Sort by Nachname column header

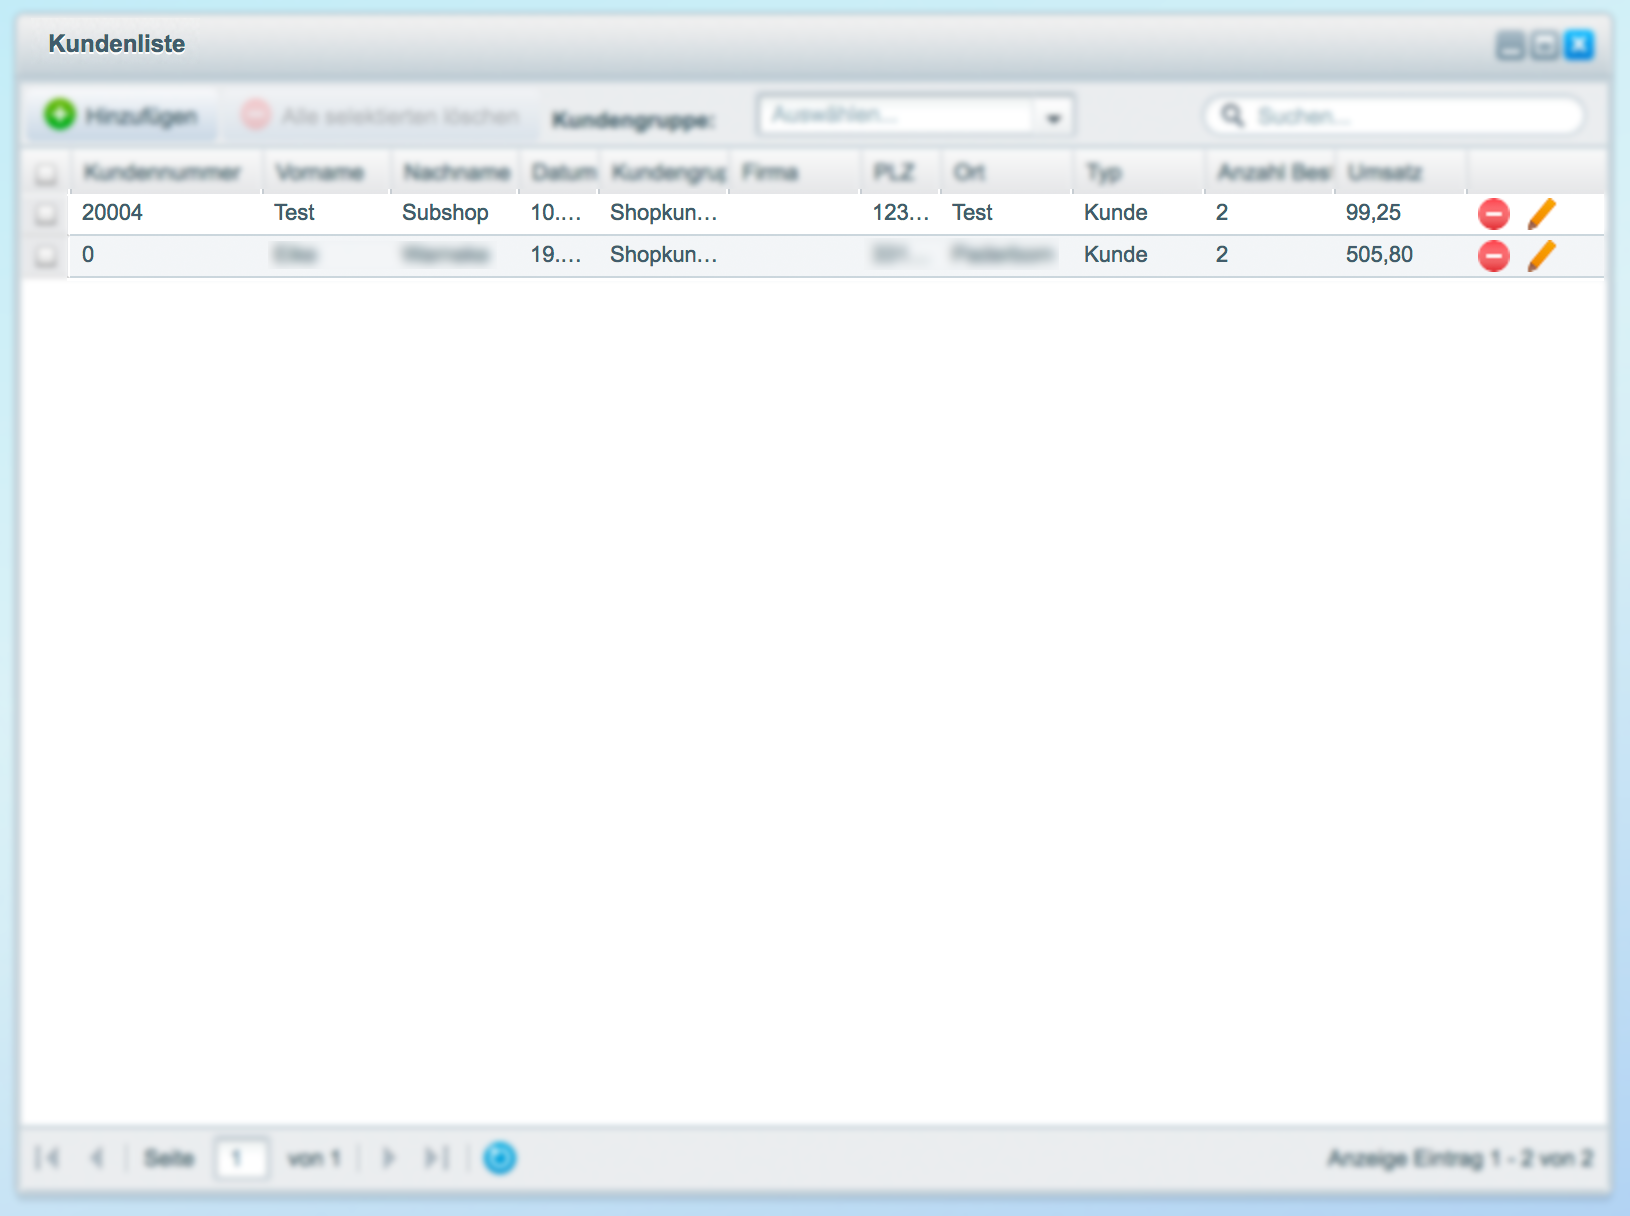[x=454, y=172]
